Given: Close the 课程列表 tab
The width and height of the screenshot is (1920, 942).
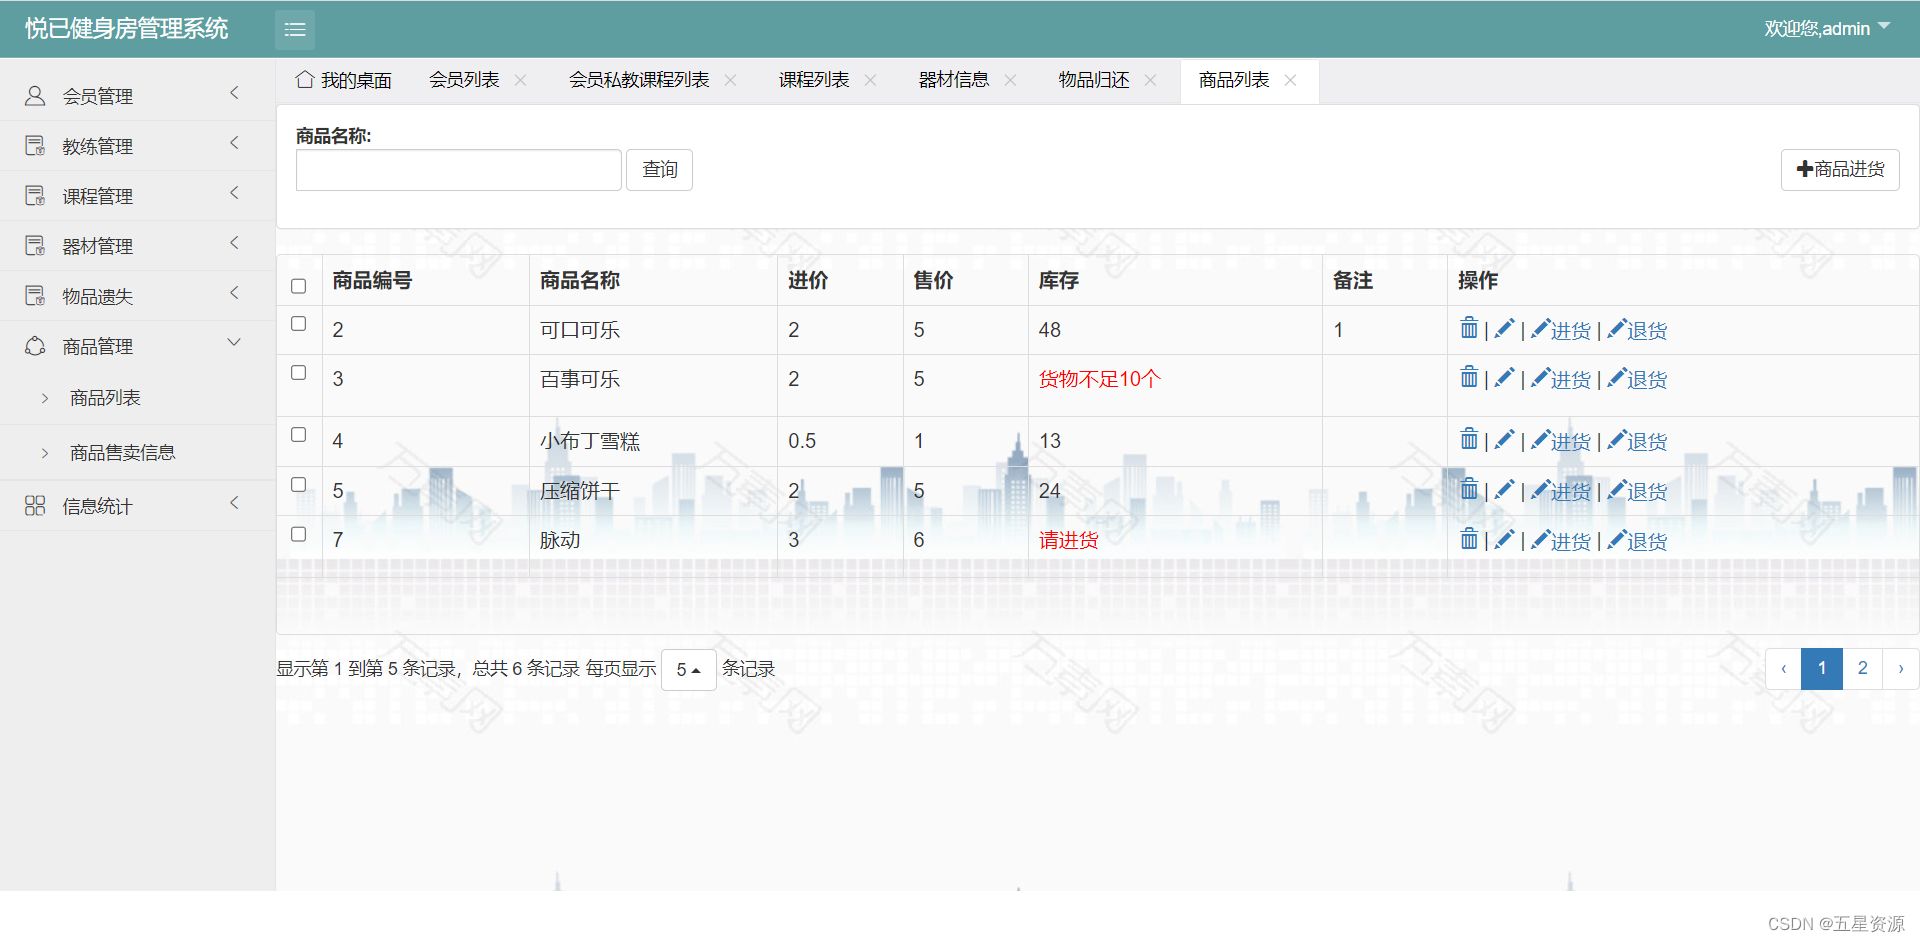Looking at the screenshot, I should click(x=870, y=80).
